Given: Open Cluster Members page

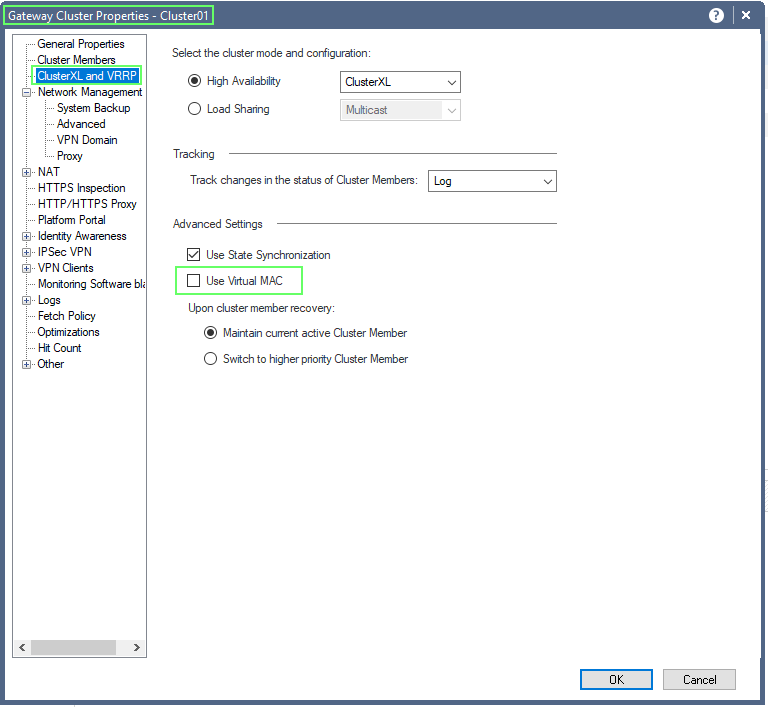Looking at the screenshot, I should point(76,60).
